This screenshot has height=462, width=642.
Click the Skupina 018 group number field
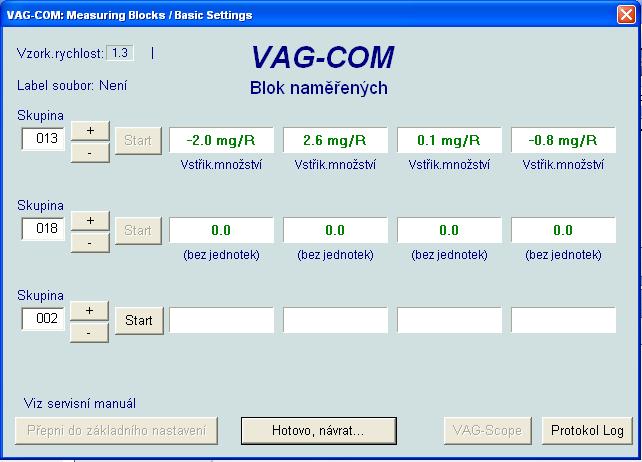pos(43,229)
